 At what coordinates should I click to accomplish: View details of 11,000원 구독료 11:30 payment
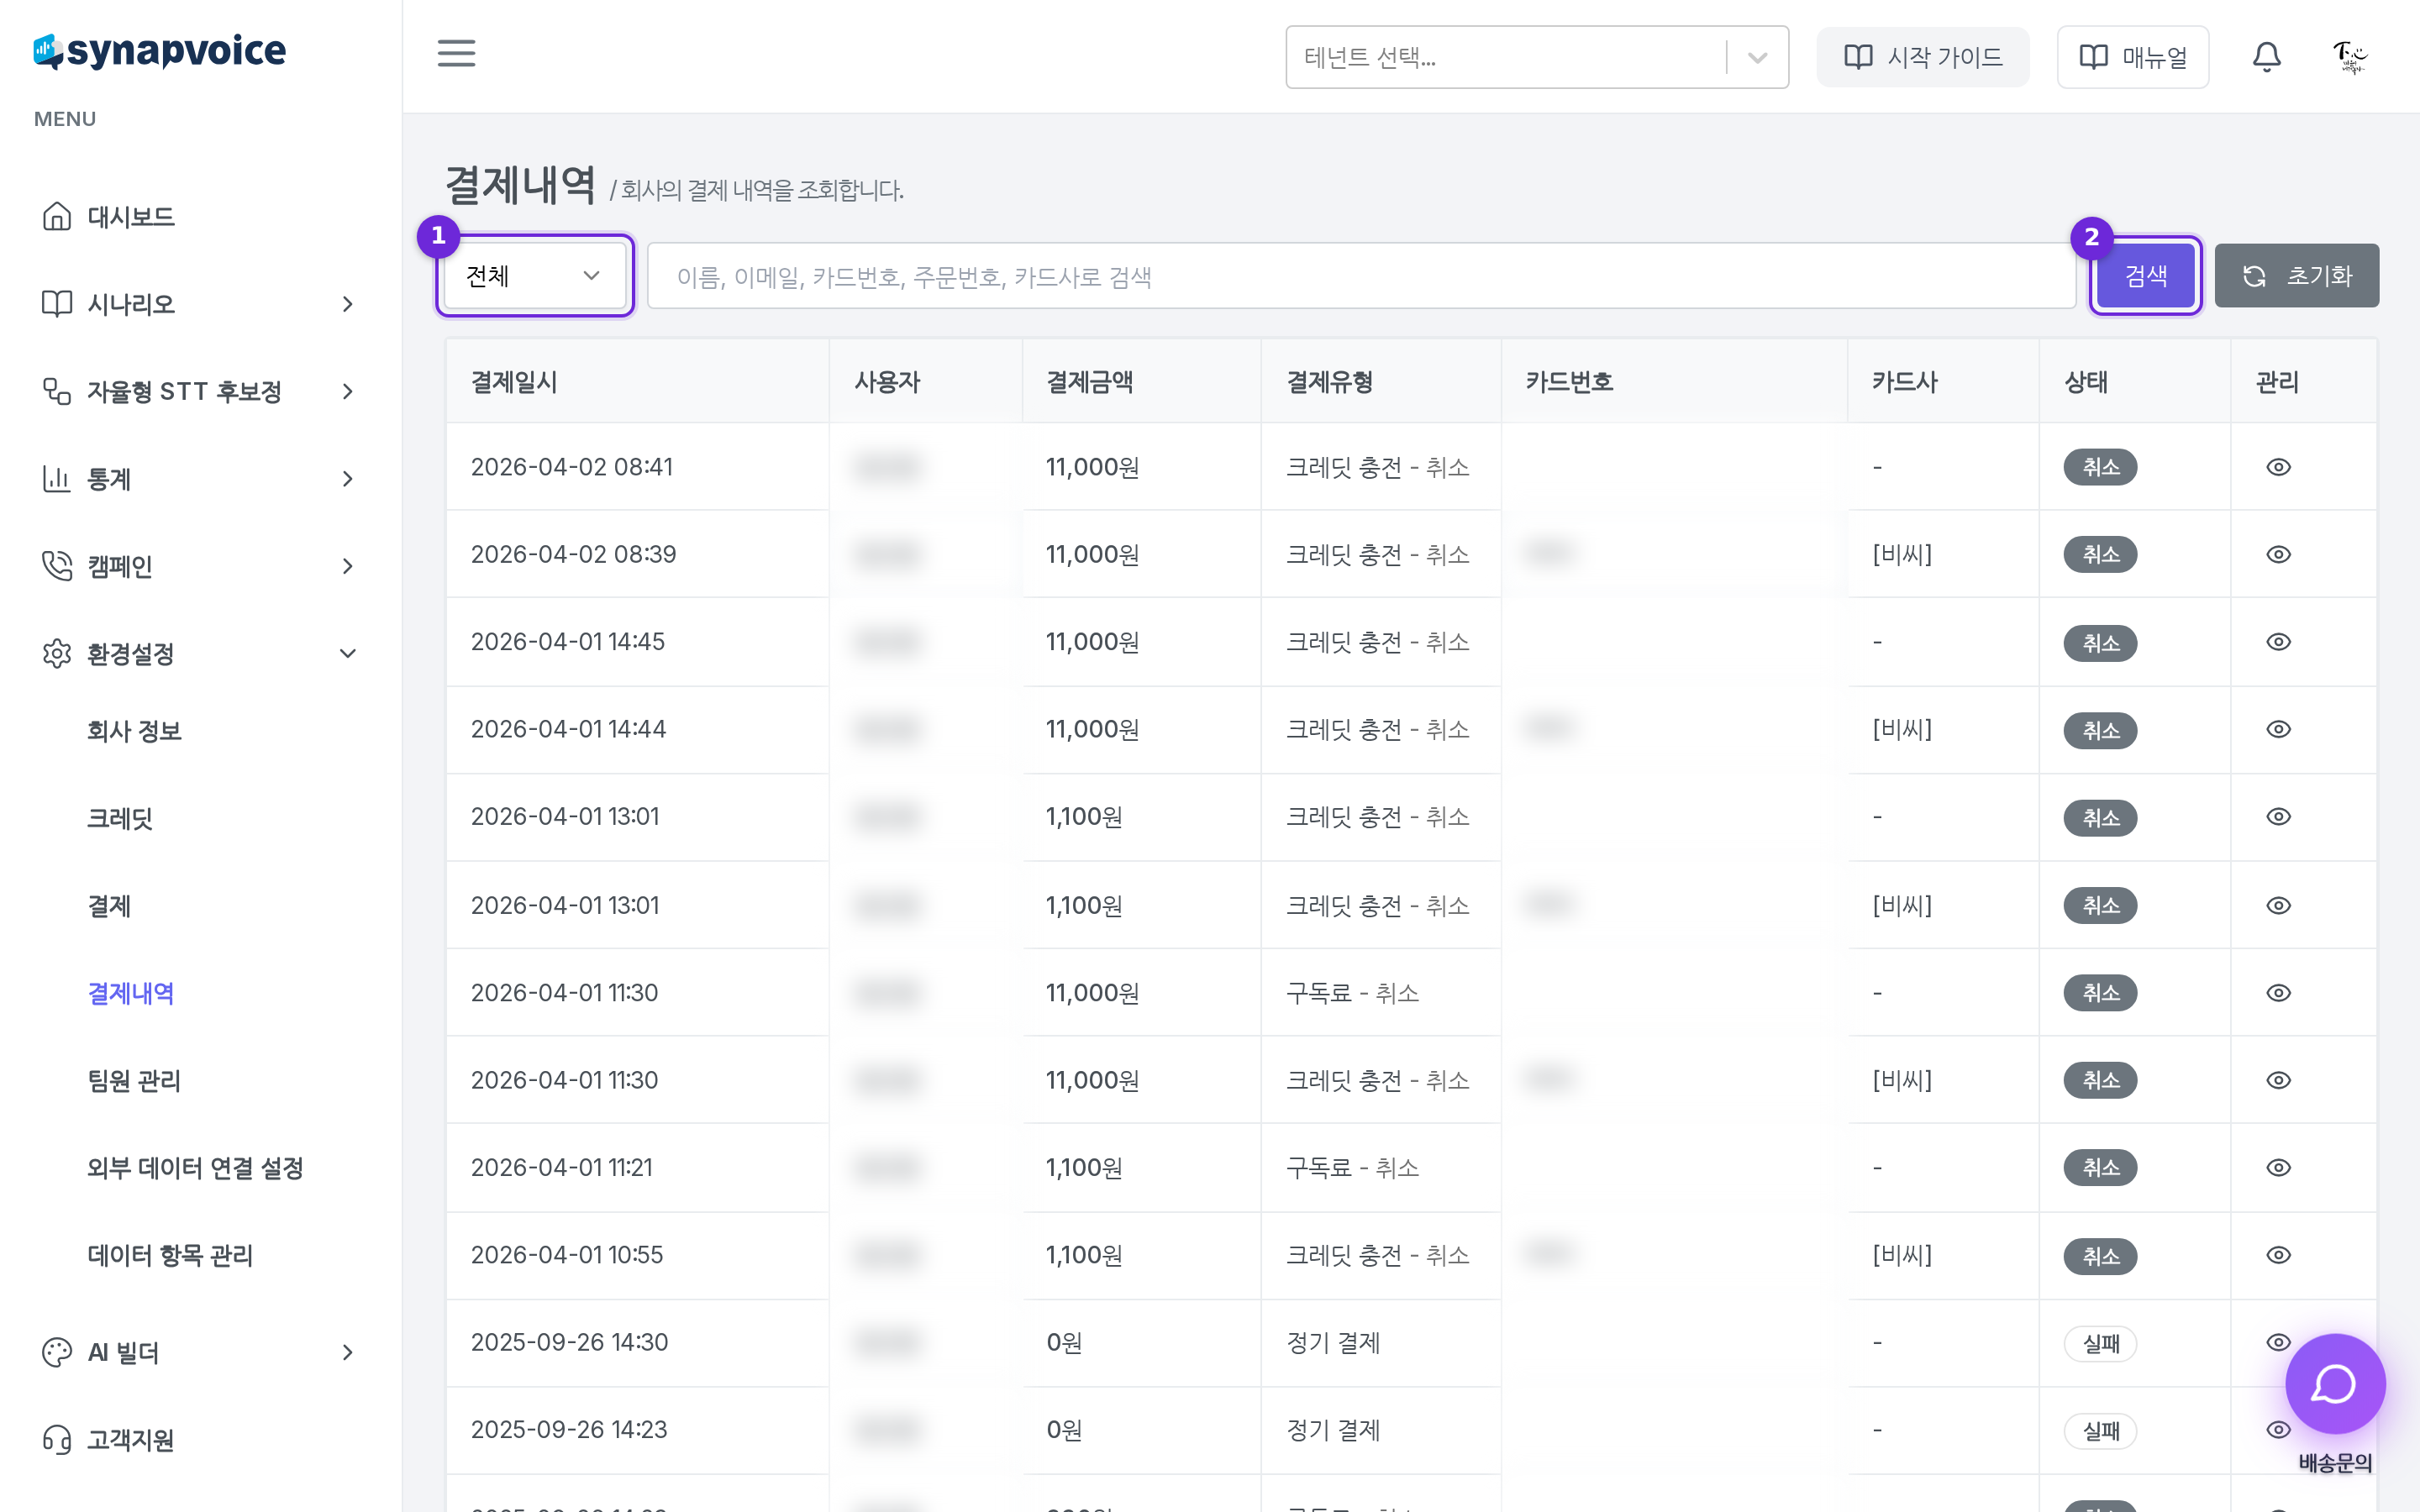coord(2278,993)
